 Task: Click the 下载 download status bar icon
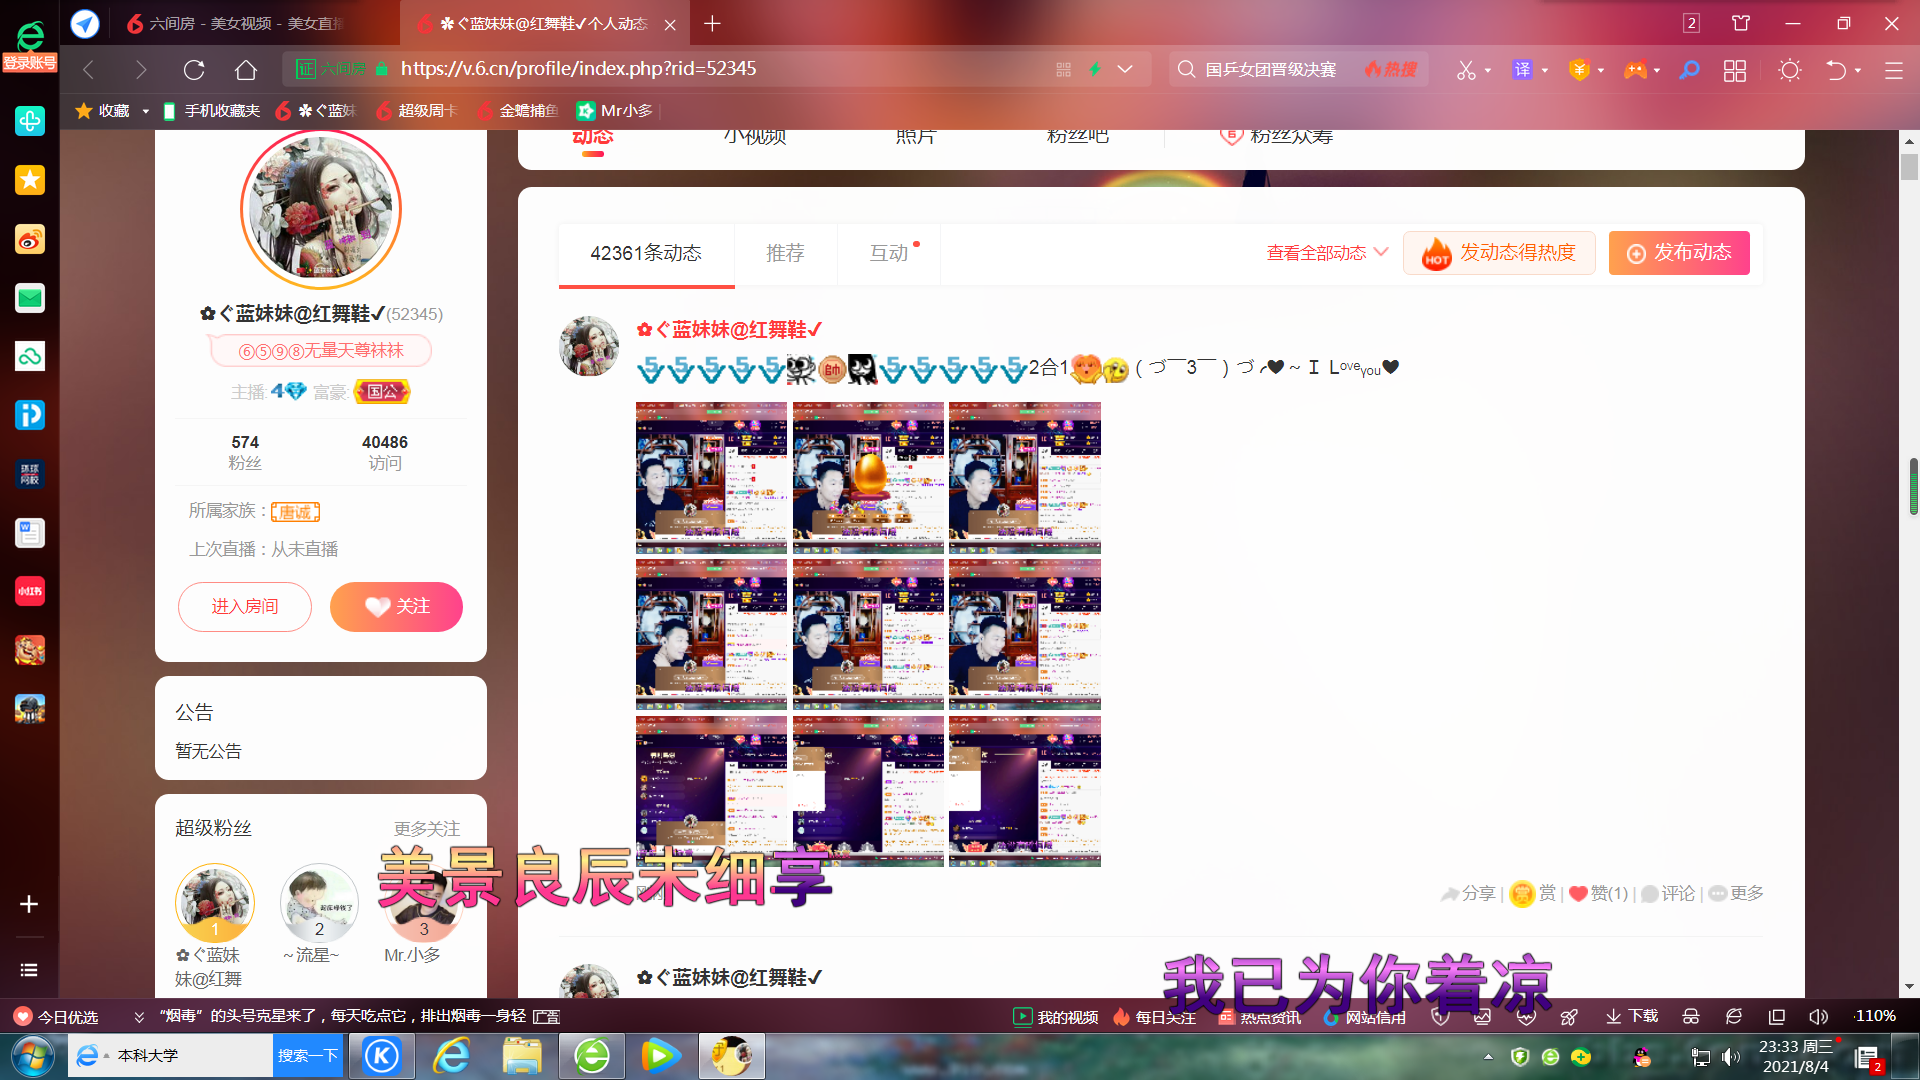(1632, 1016)
